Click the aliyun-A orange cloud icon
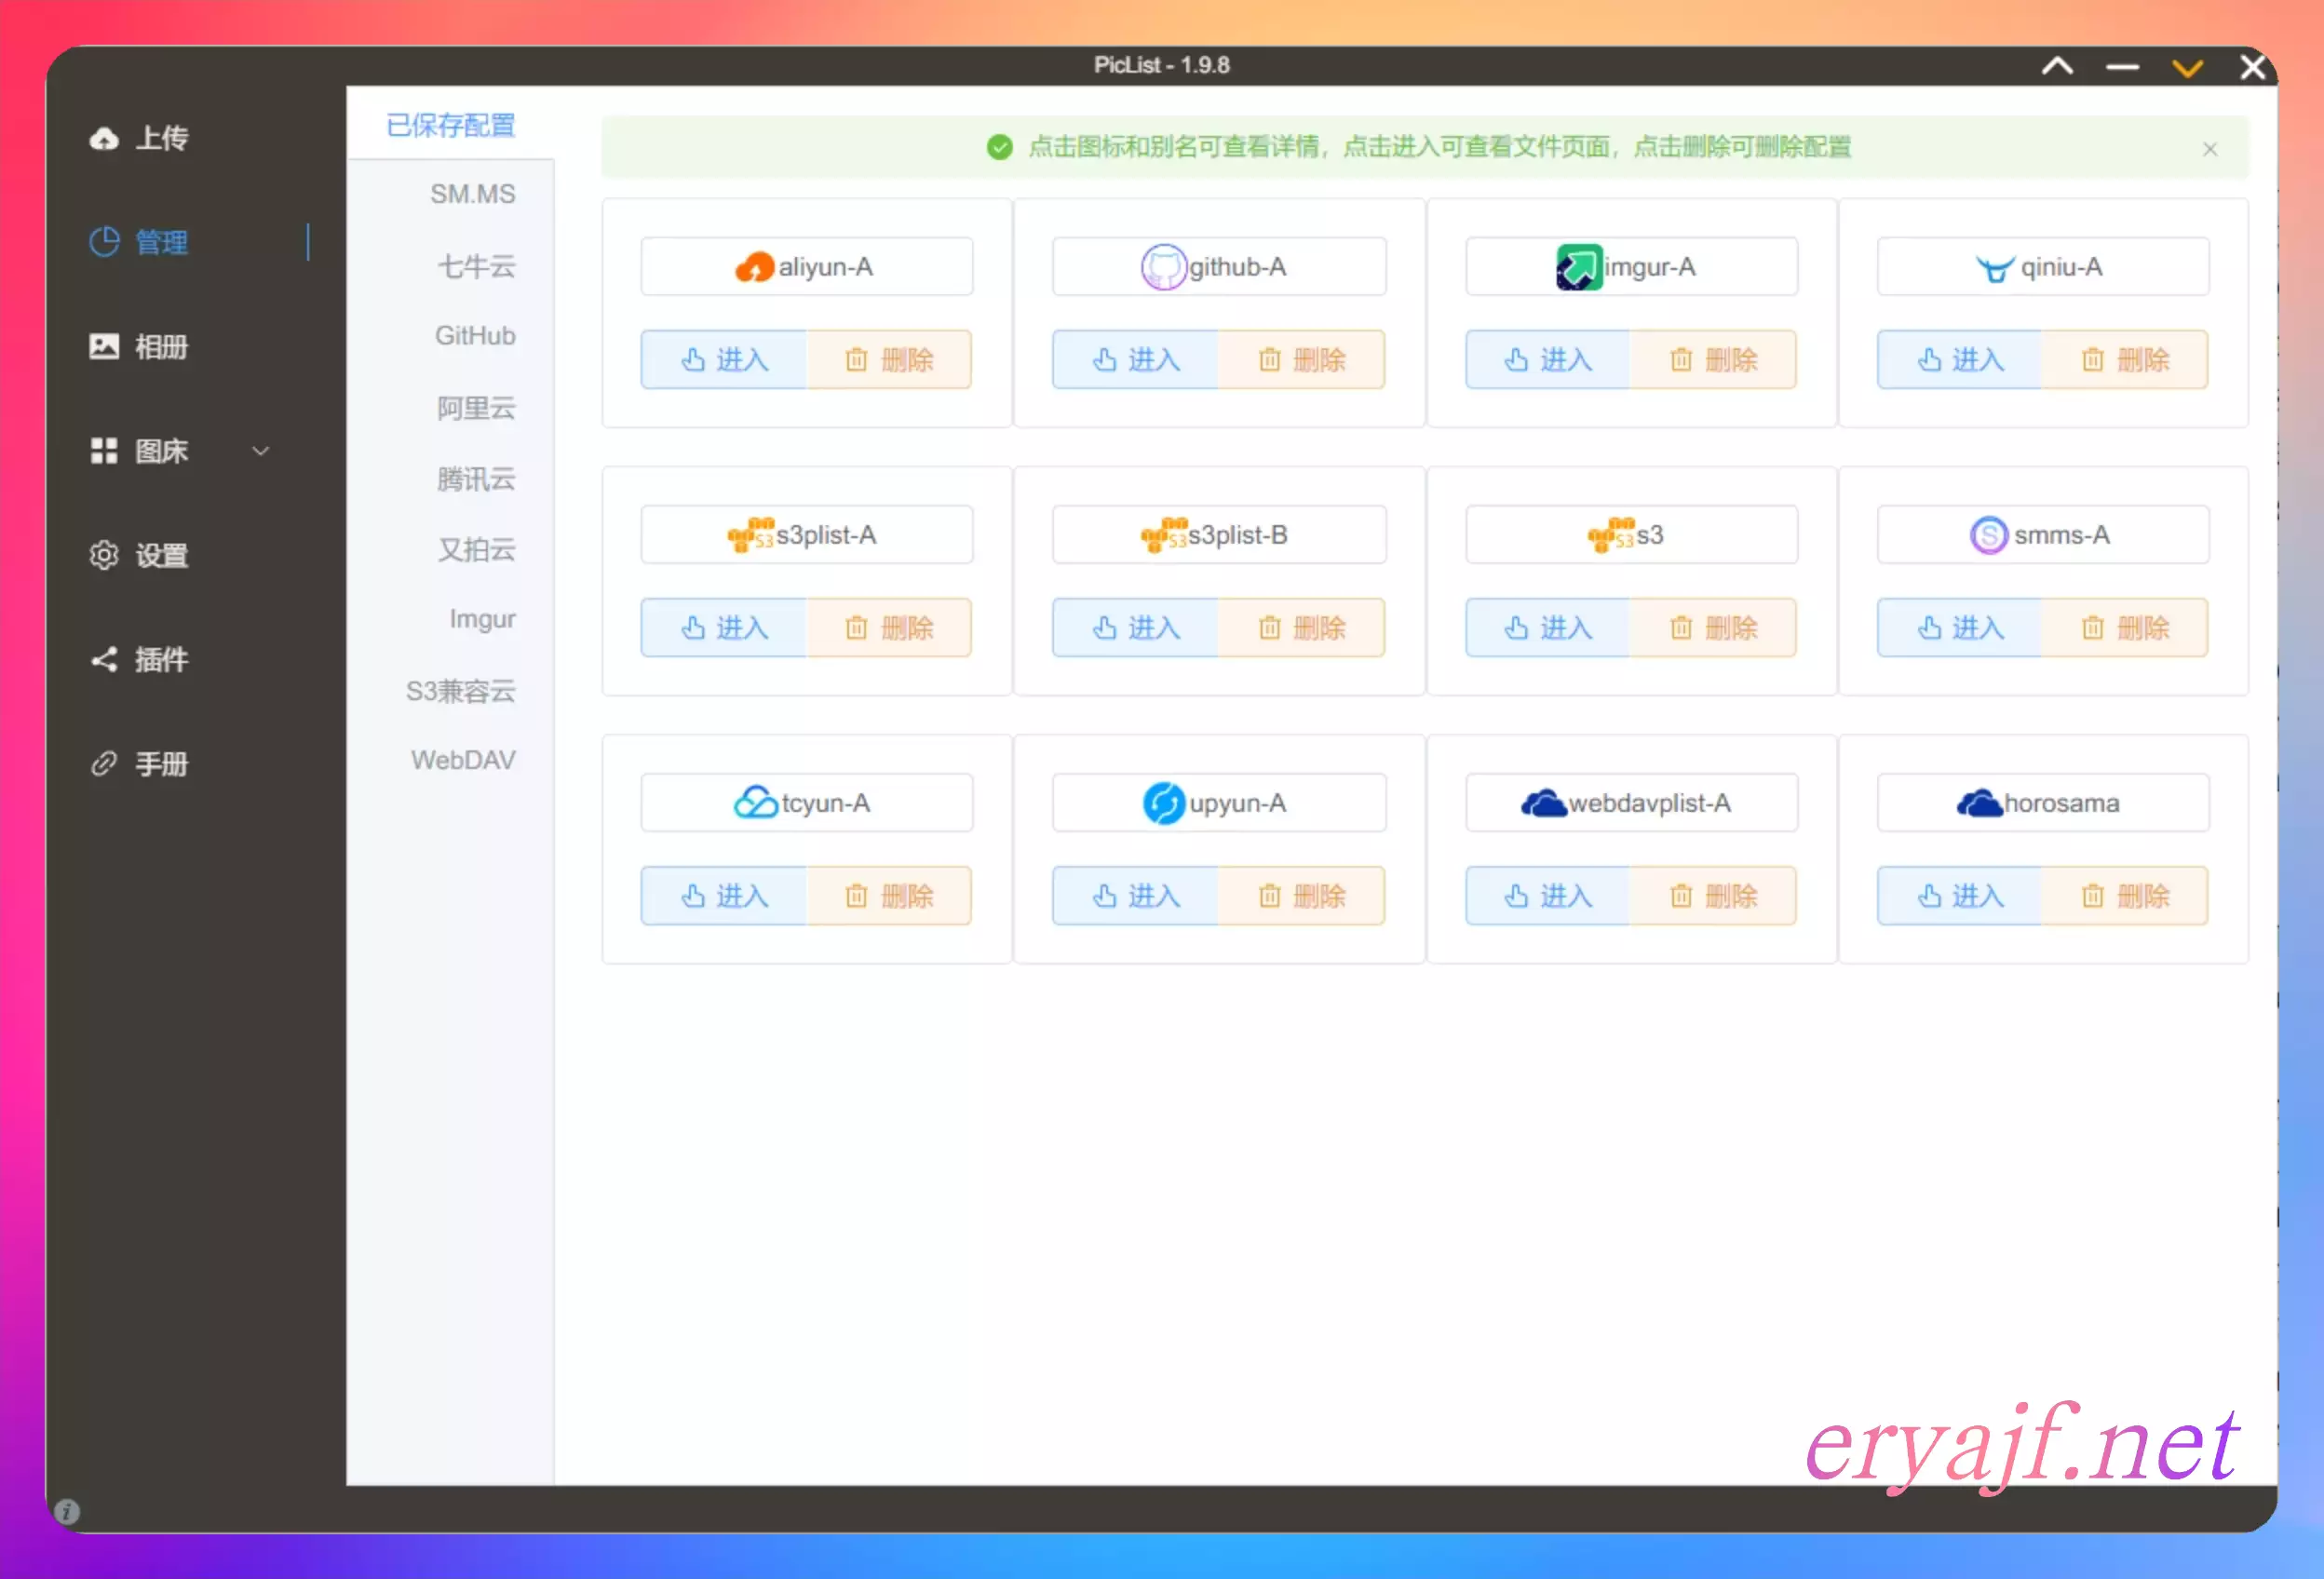 coord(755,267)
